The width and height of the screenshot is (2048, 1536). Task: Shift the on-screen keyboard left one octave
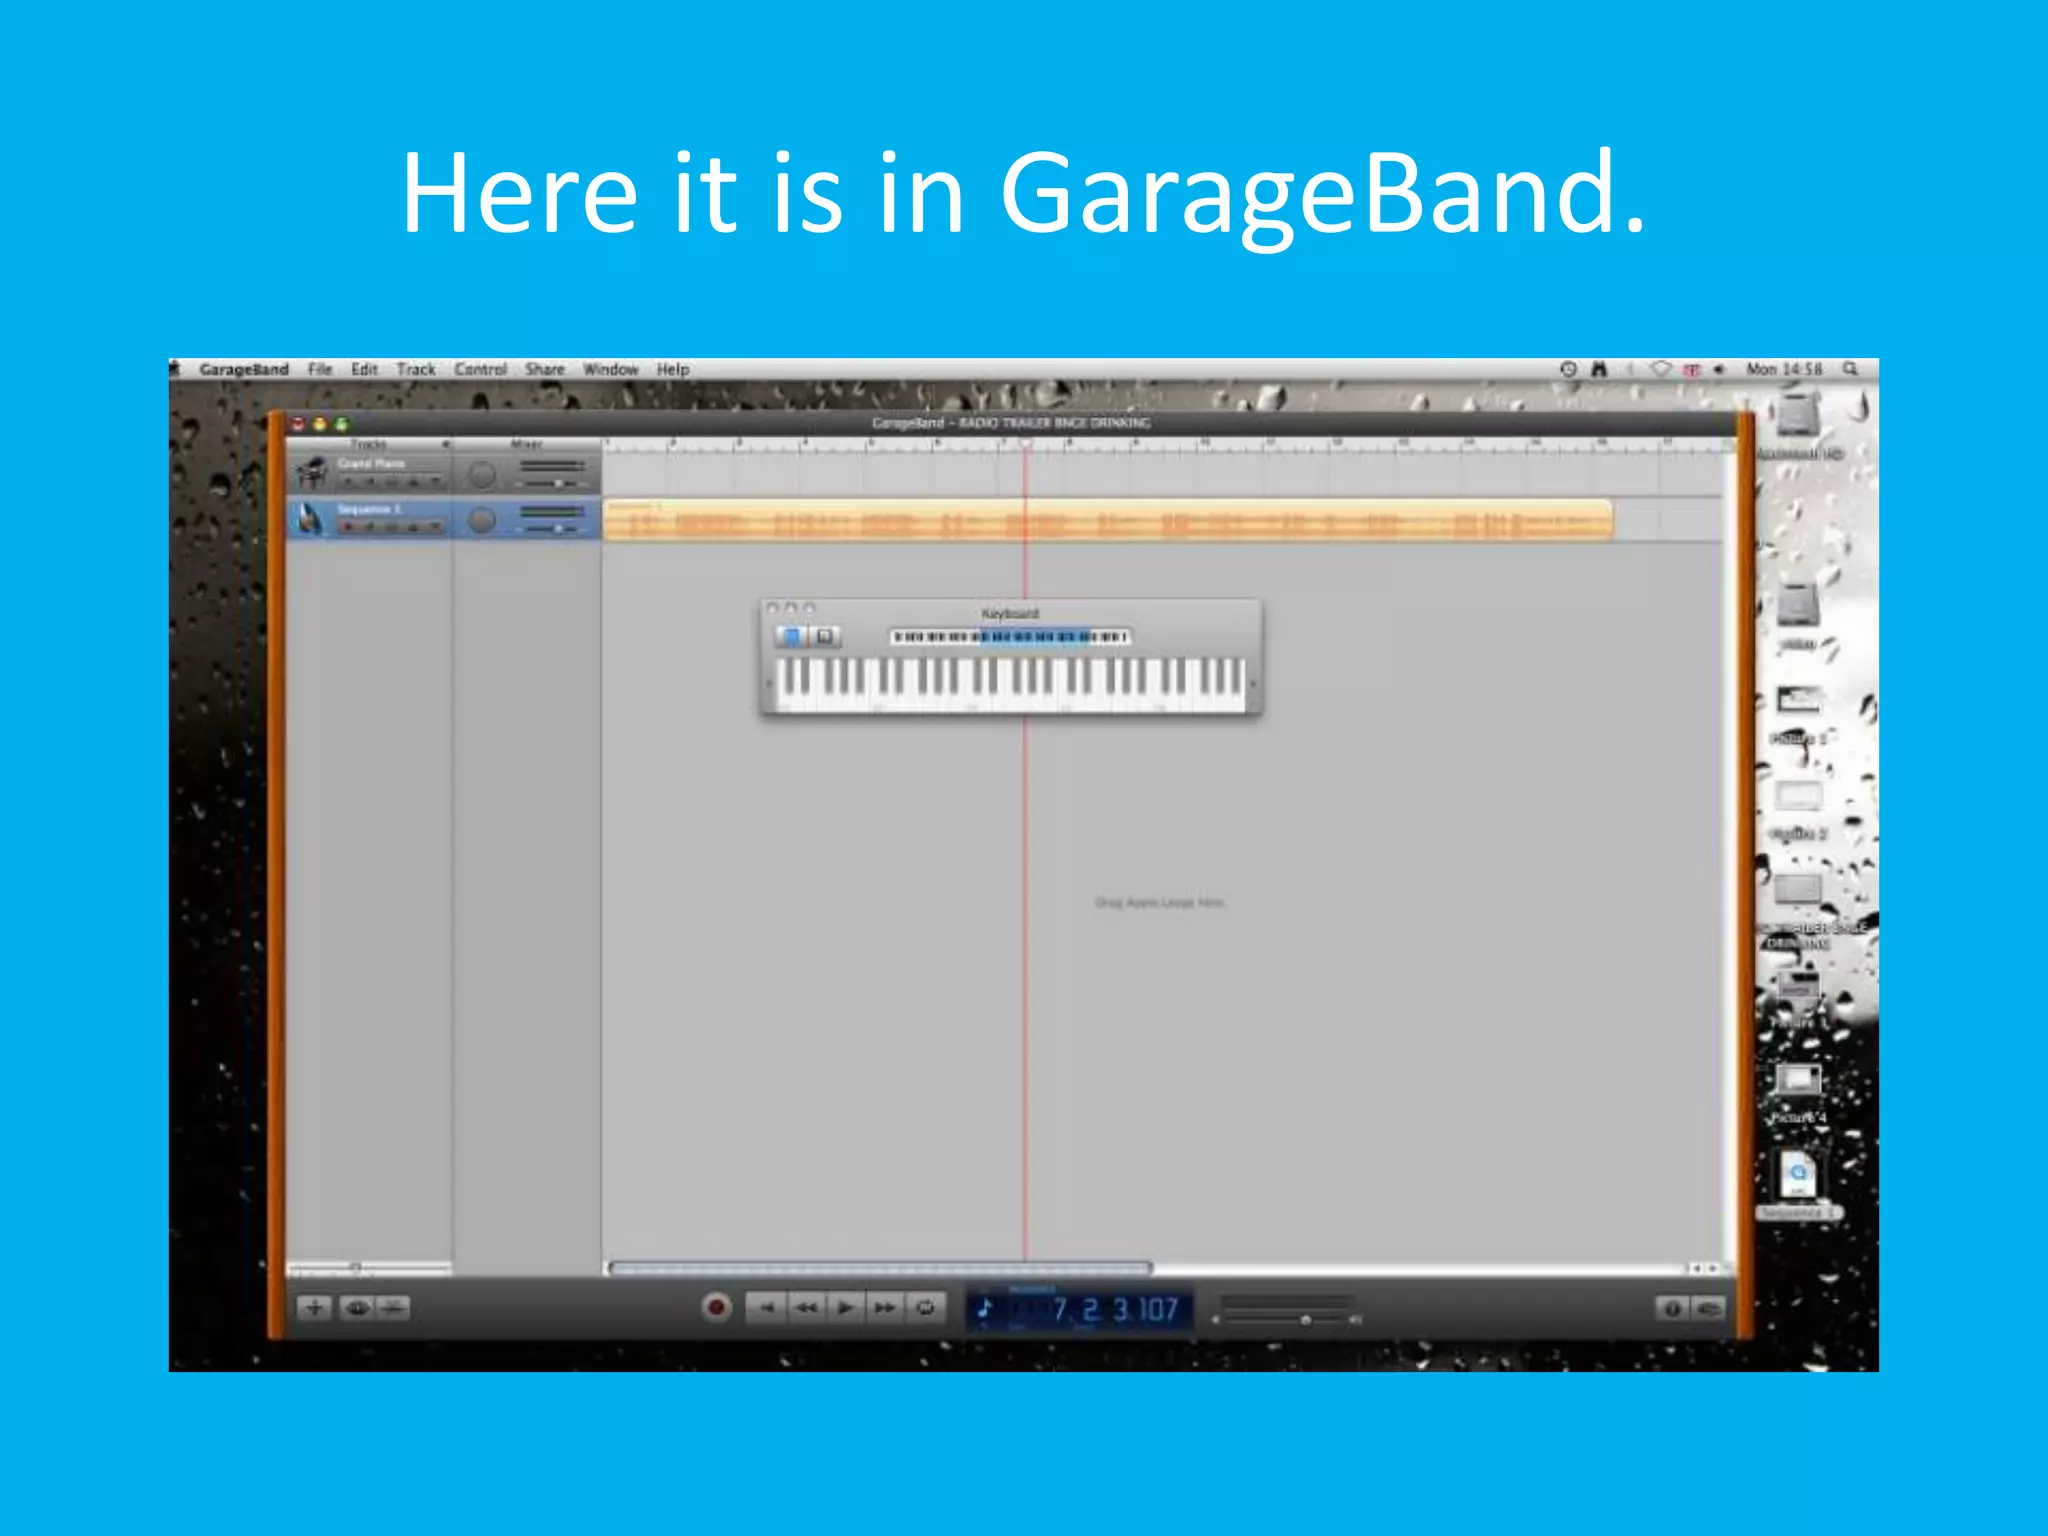[769, 685]
